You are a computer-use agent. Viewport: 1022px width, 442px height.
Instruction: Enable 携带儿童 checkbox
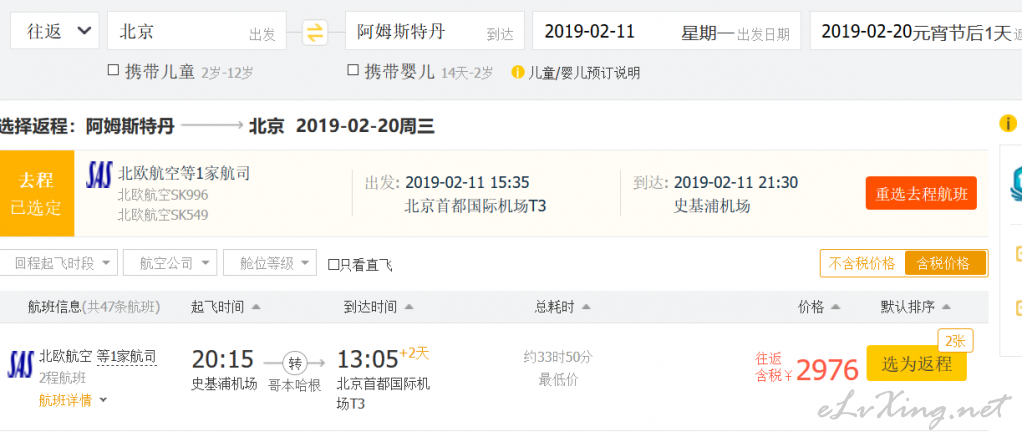[113, 70]
